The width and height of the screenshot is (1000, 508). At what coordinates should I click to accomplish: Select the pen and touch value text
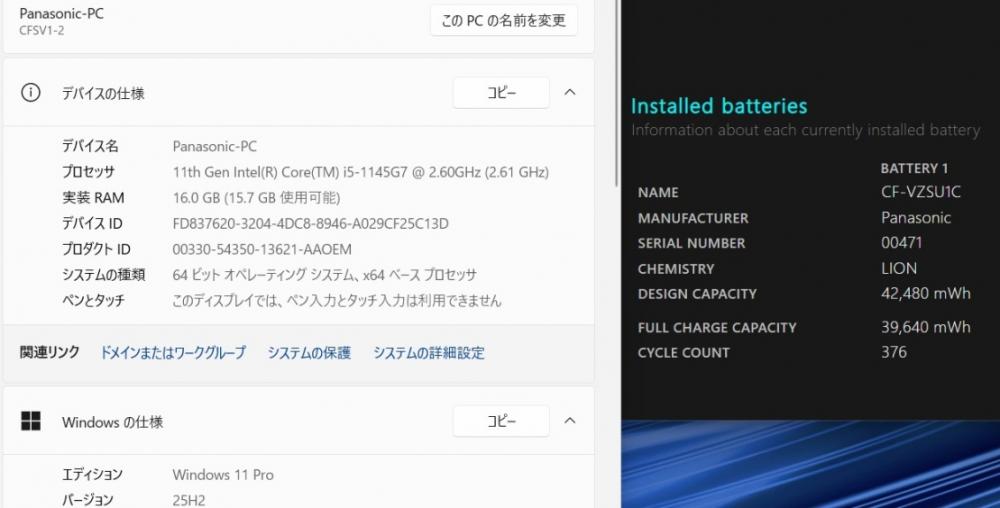click(x=337, y=300)
